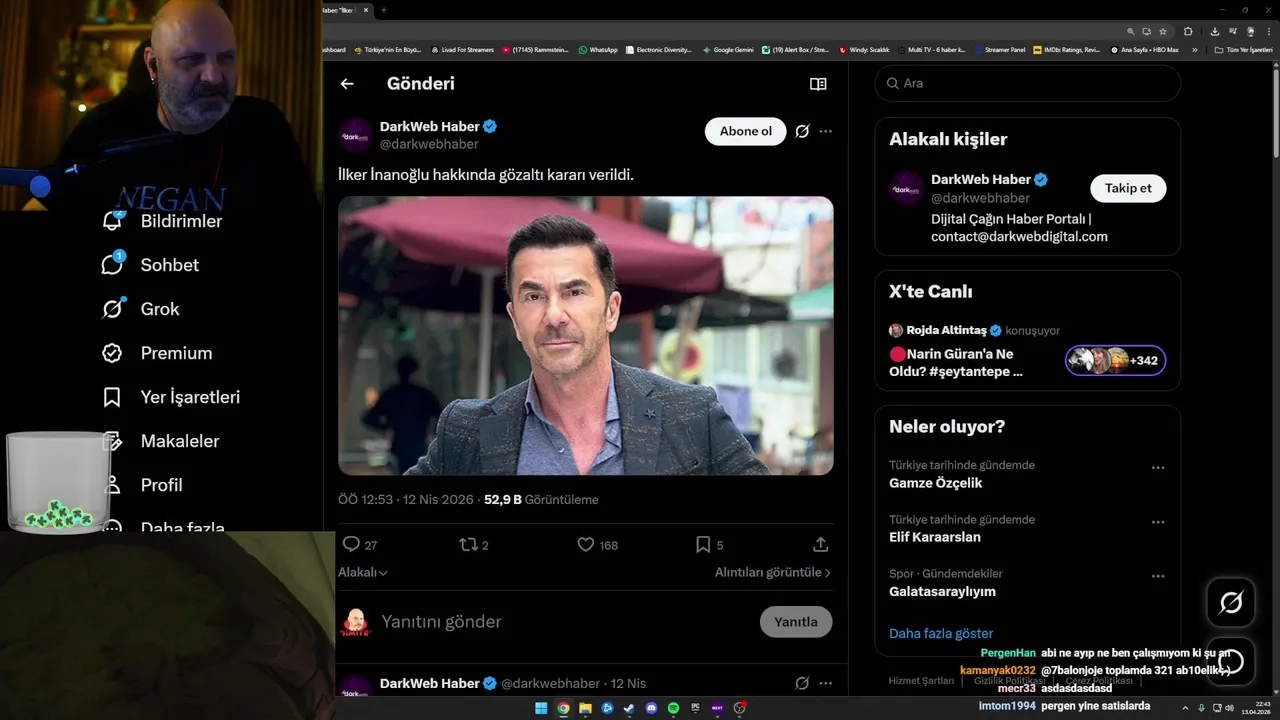
Task: Open Steam from the taskbar
Action: [629, 708]
